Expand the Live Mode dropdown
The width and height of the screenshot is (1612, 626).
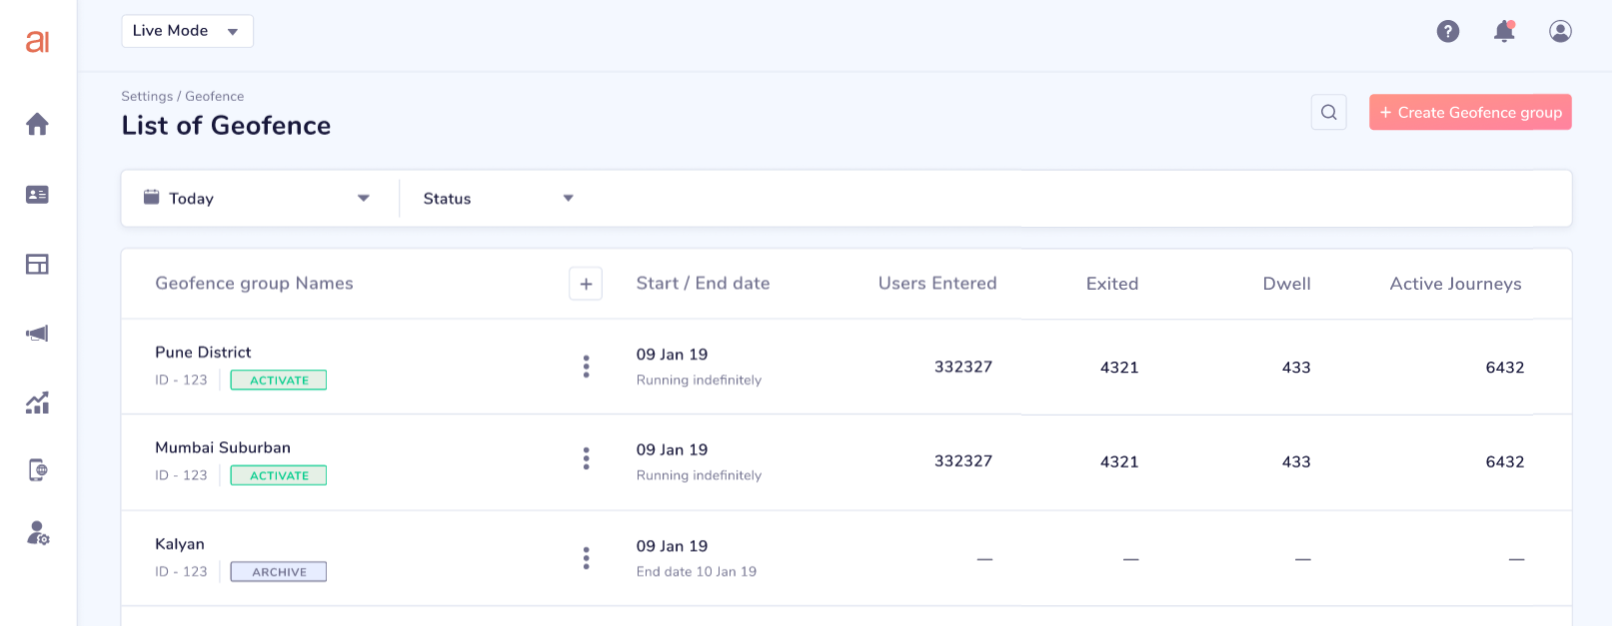(x=187, y=31)
